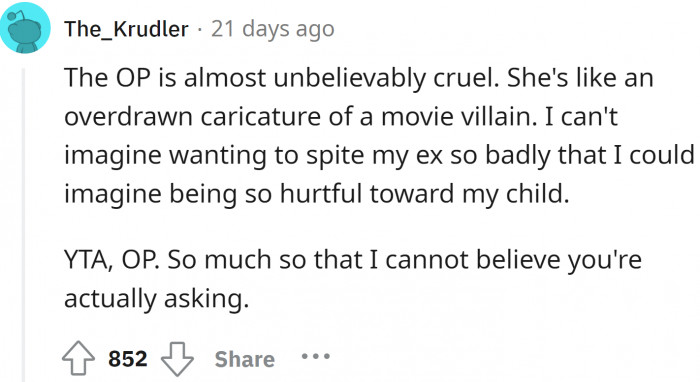Click the words 'The OP is almost'
This screenshot has height=382, width=700.
(x=165, y=78)
